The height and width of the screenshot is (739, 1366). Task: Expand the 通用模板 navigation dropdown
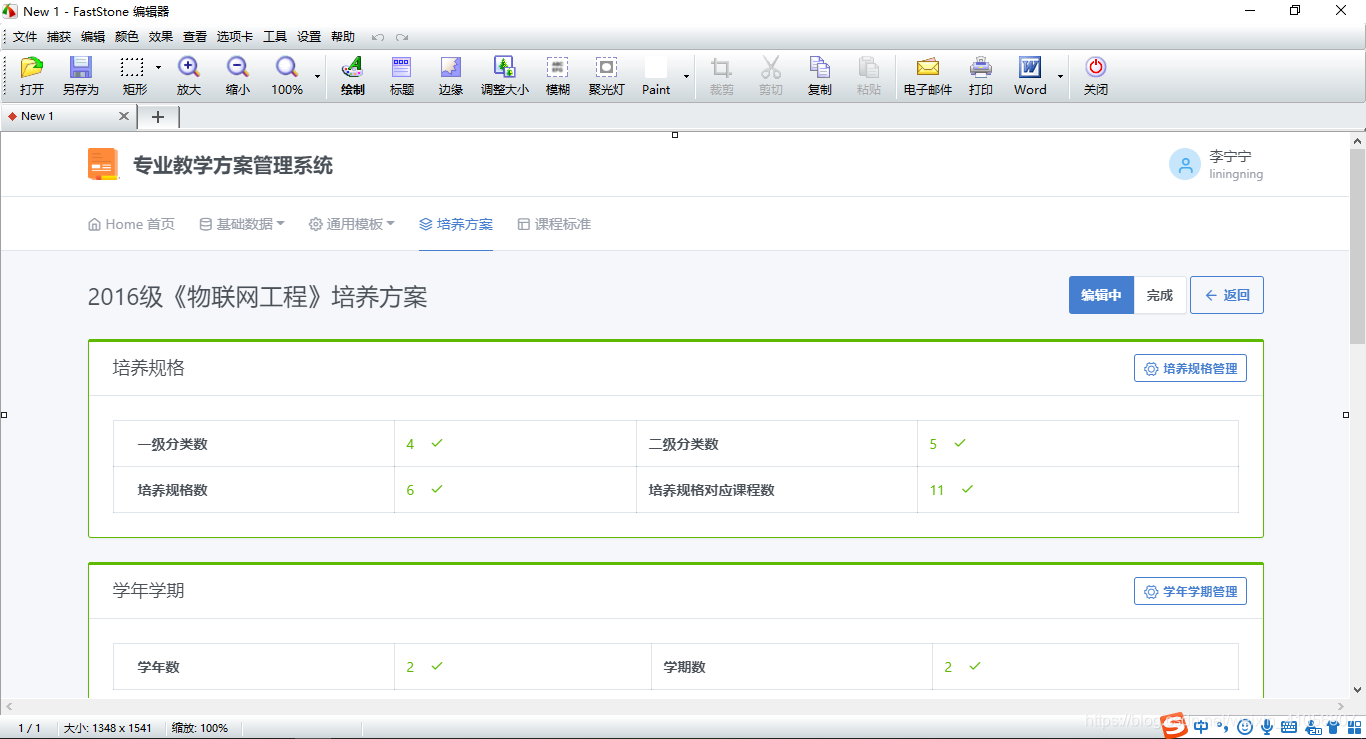coord(352,224)
